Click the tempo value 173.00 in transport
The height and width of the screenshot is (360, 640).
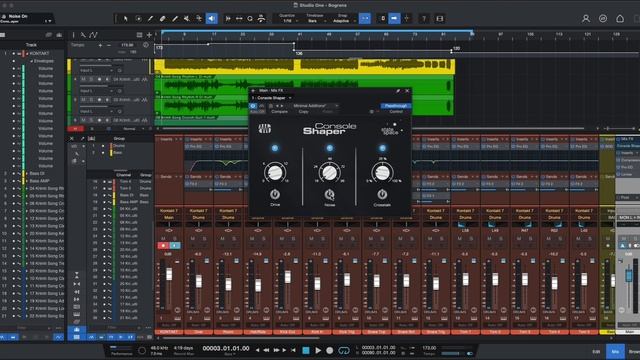(429, 348)
